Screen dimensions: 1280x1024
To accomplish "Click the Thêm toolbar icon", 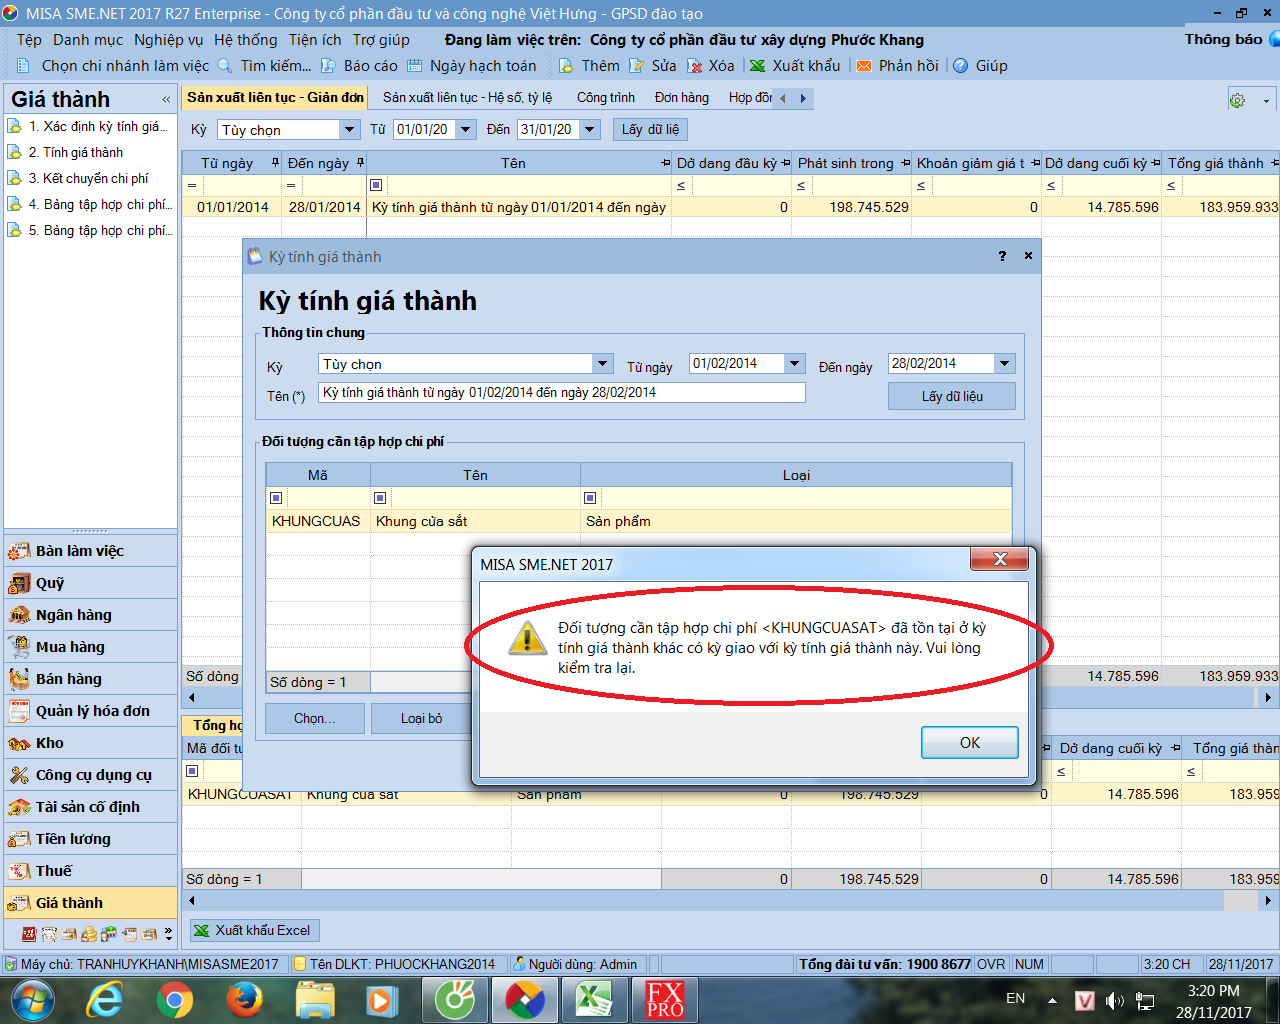I will click(x=566, y=66).
